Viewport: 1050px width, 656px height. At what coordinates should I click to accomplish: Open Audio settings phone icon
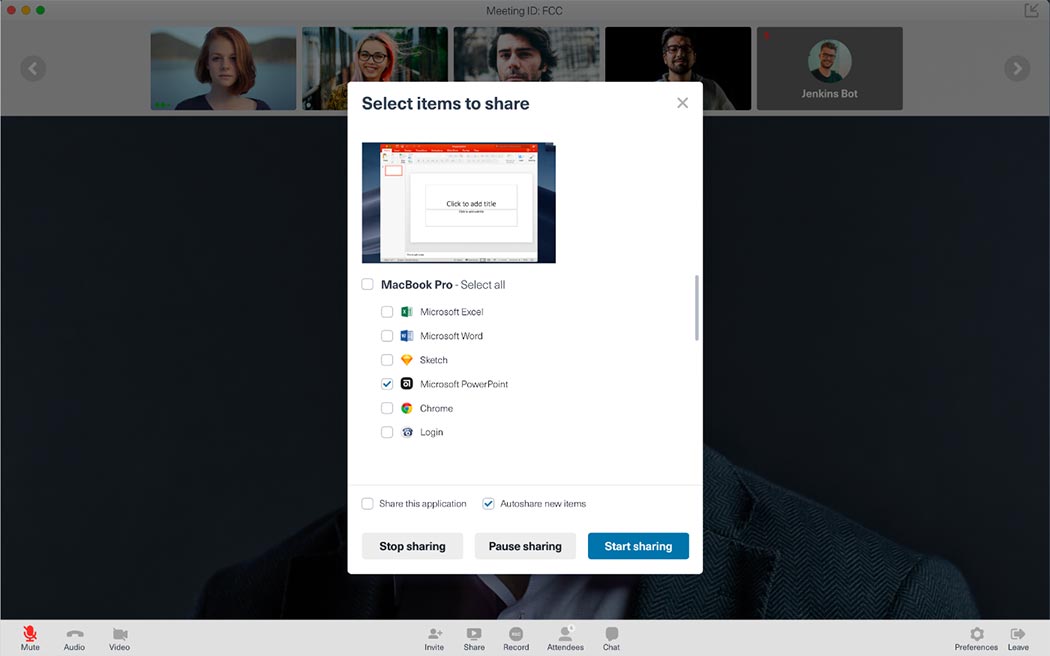(x=74, y=634)
